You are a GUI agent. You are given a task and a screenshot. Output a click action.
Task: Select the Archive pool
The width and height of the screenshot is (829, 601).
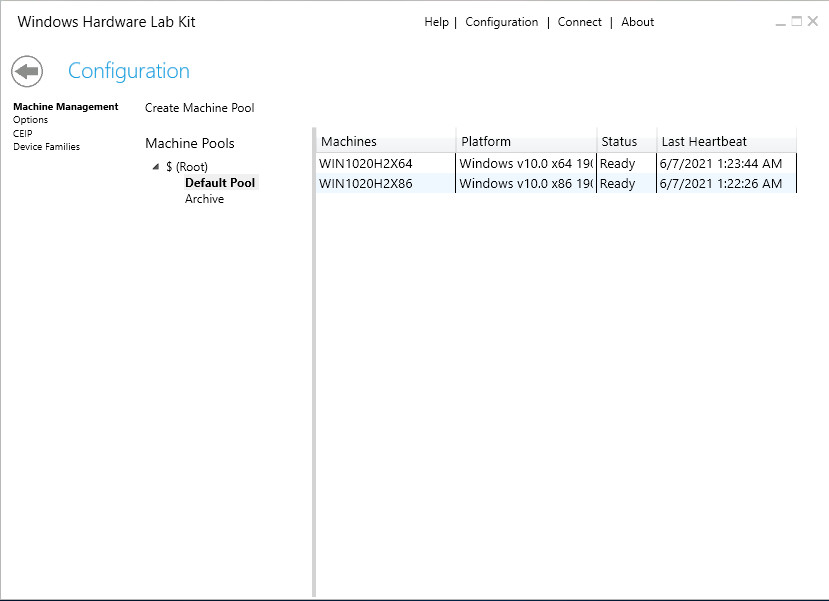(x=204, y=199)
